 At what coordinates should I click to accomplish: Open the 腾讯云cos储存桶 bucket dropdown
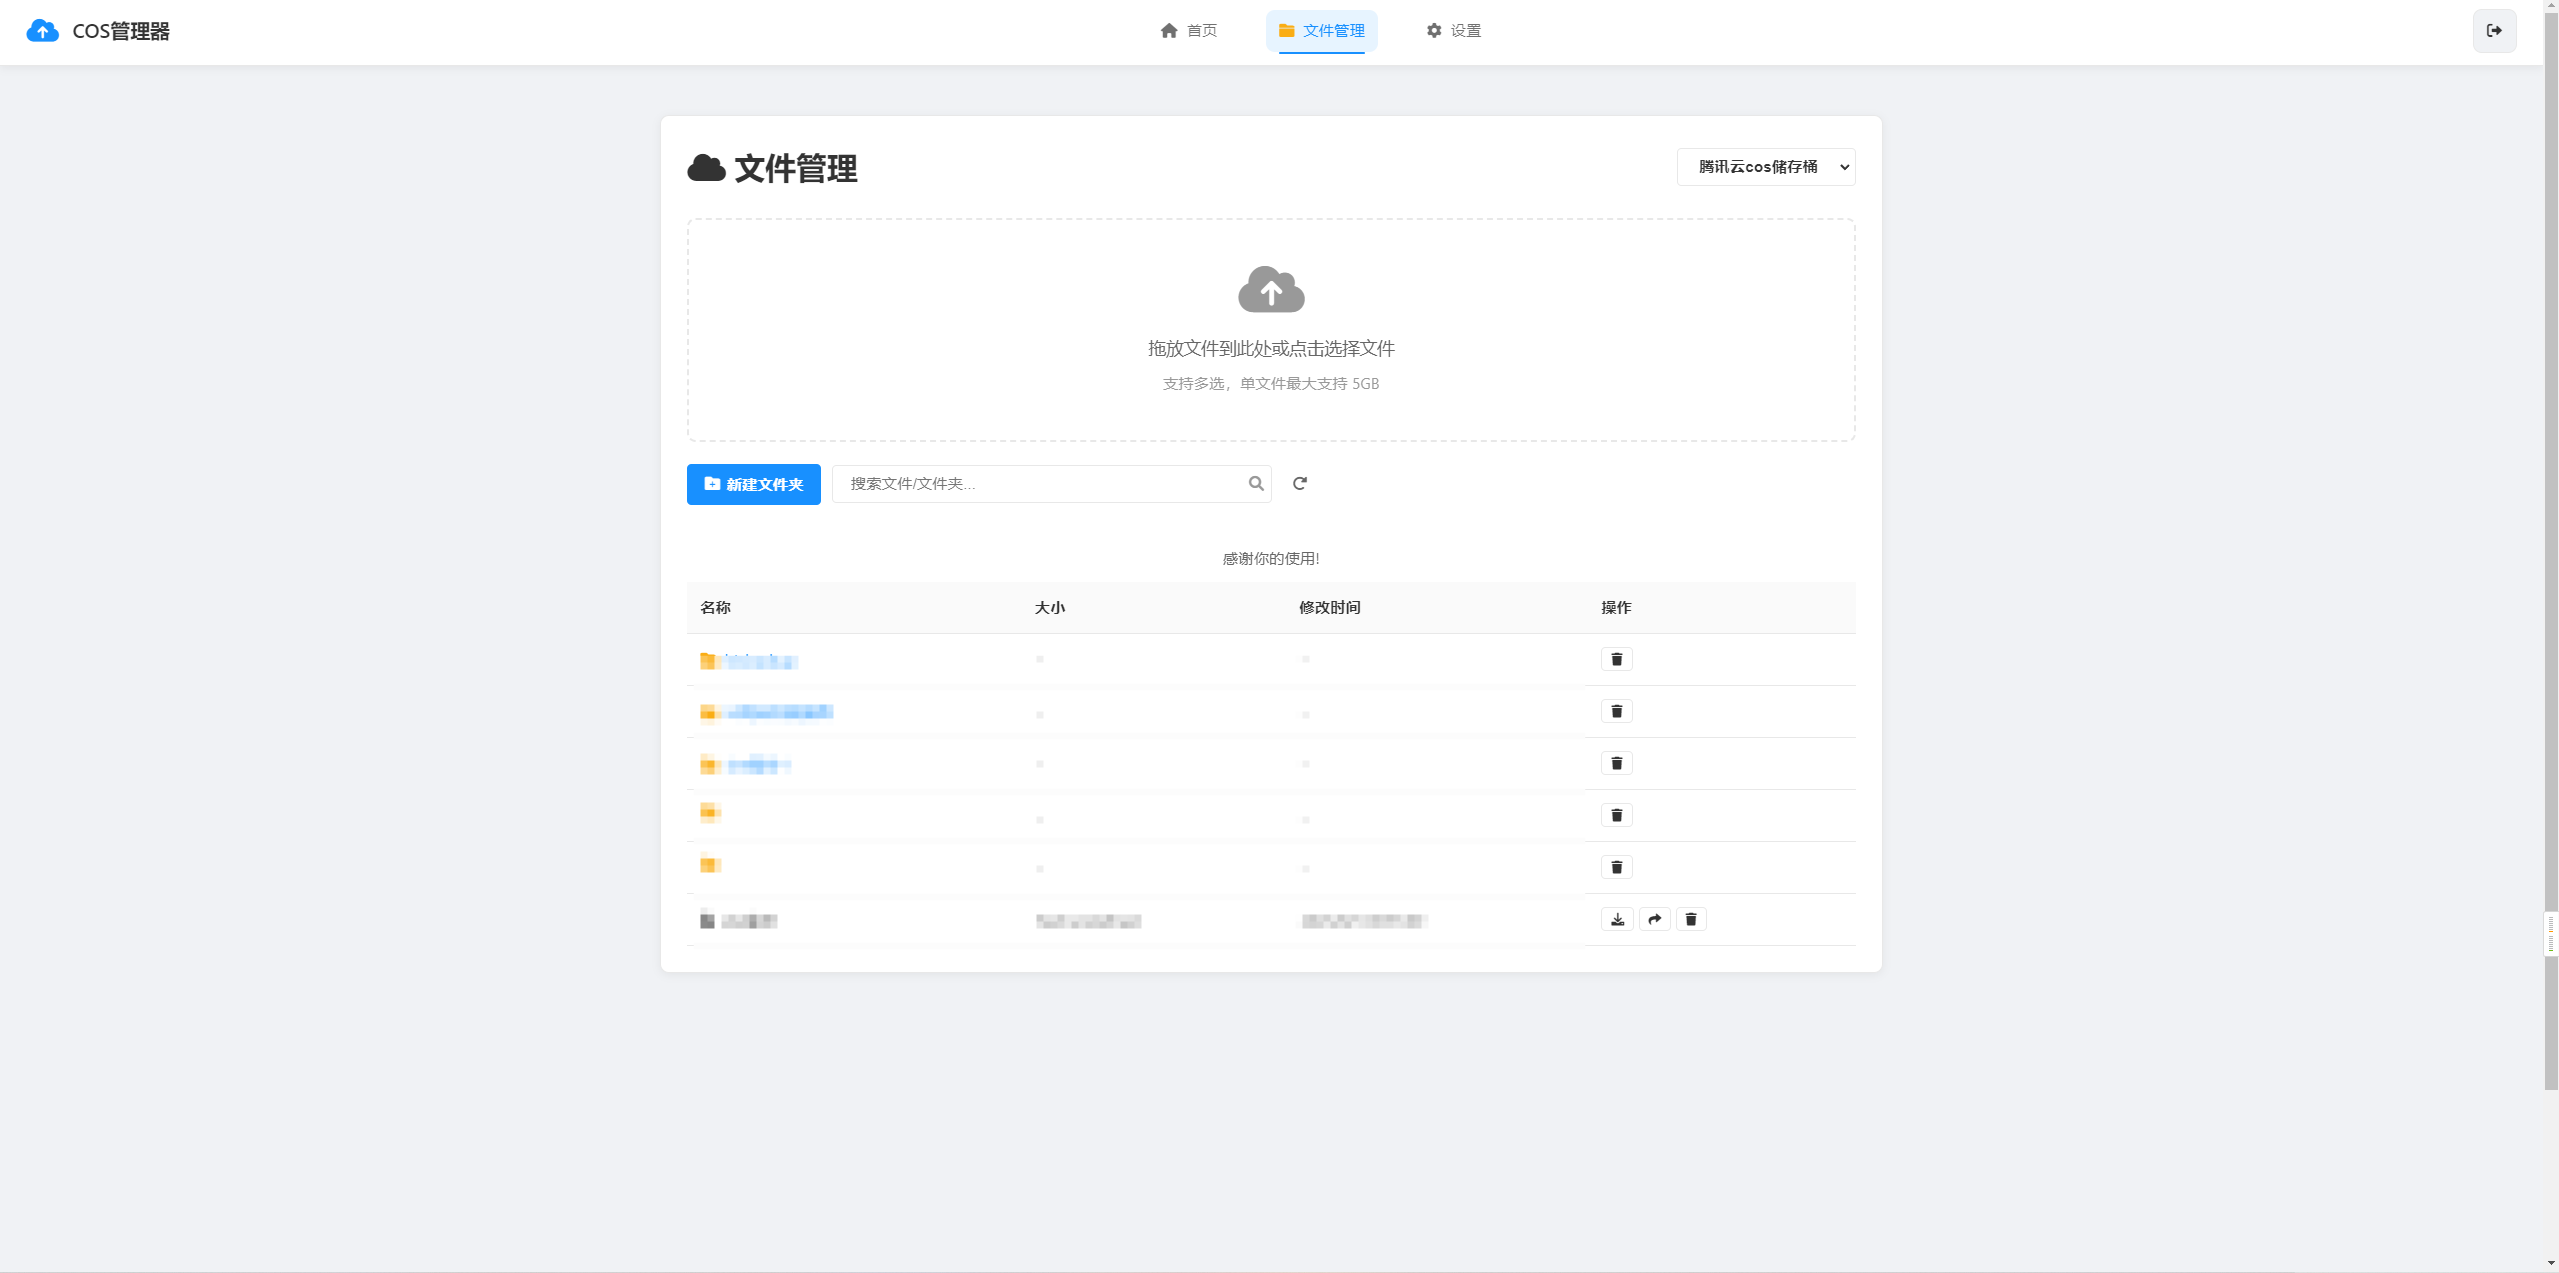(x=1765, y=167)
